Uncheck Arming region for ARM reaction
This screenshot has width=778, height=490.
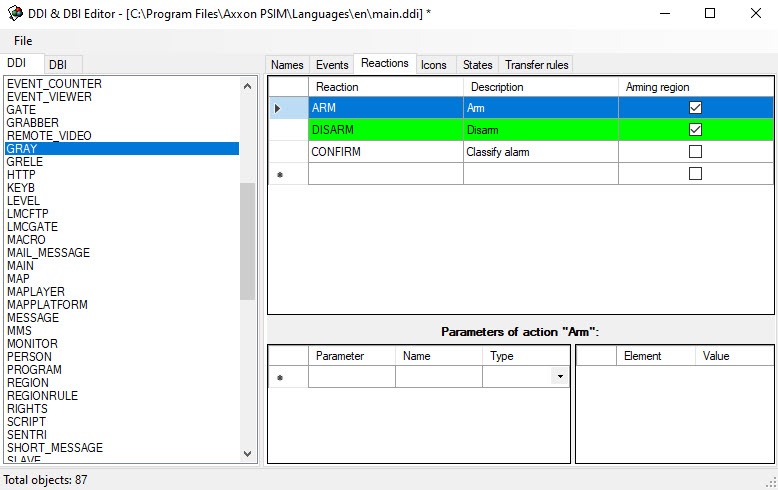click(x=695, y=108)
